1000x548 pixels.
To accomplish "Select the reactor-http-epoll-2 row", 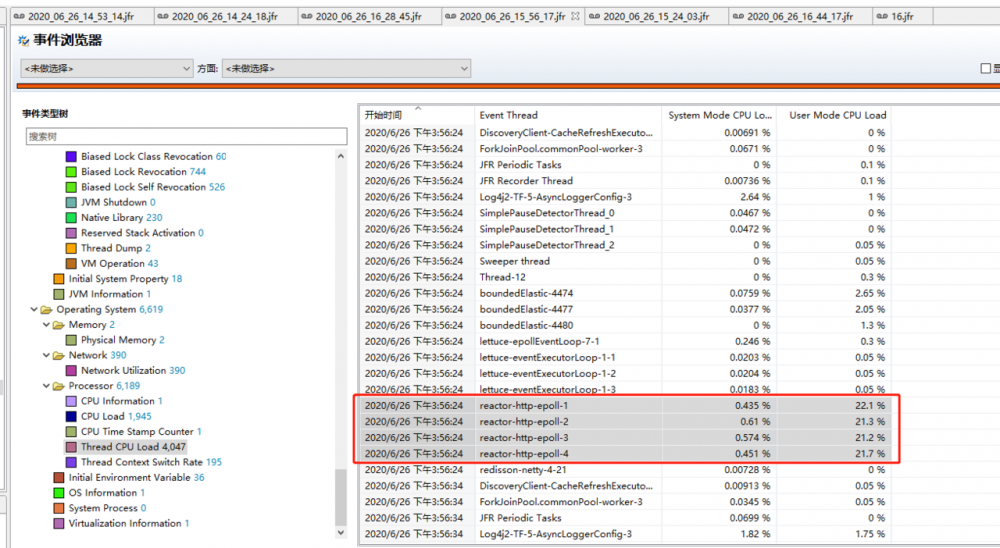I will 625,421.
